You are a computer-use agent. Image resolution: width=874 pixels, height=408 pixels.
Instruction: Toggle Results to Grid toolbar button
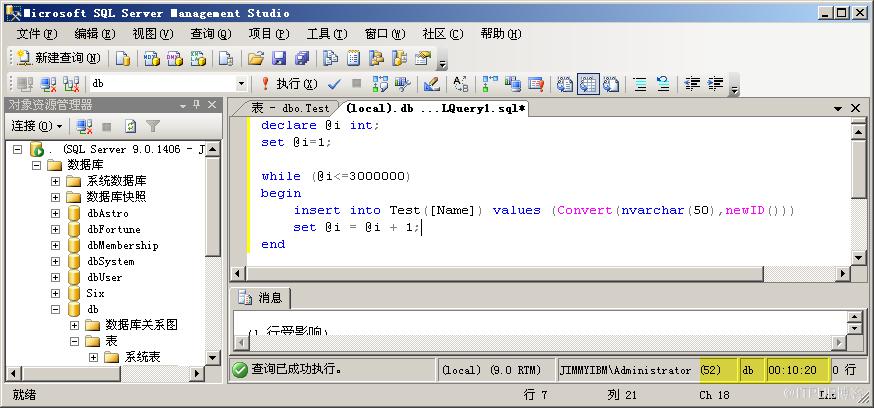pyautogui.click(x=588, y=84)
